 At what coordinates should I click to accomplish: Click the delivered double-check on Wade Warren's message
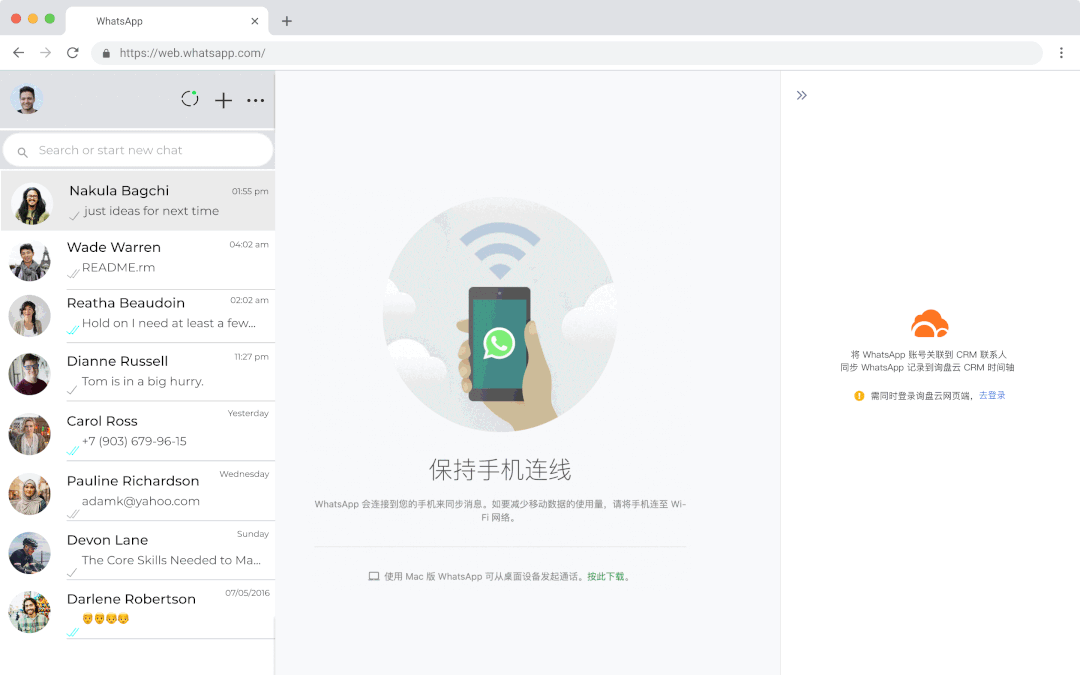coord(73,273)
